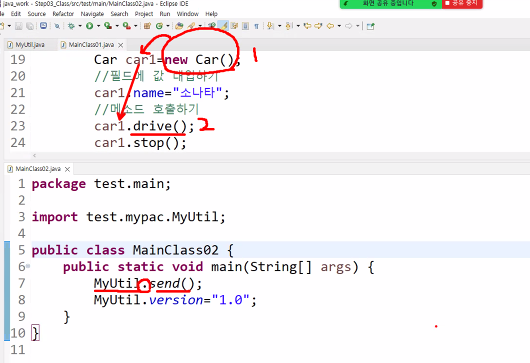Click 'stop' method call on line 24
Screen dimensions: 530x363
[149, 143]
